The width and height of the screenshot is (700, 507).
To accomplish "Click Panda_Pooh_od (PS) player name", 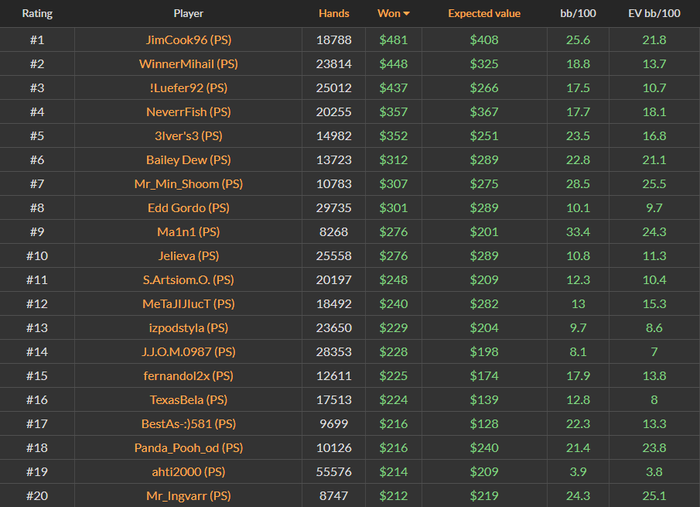I will (188, 447).
